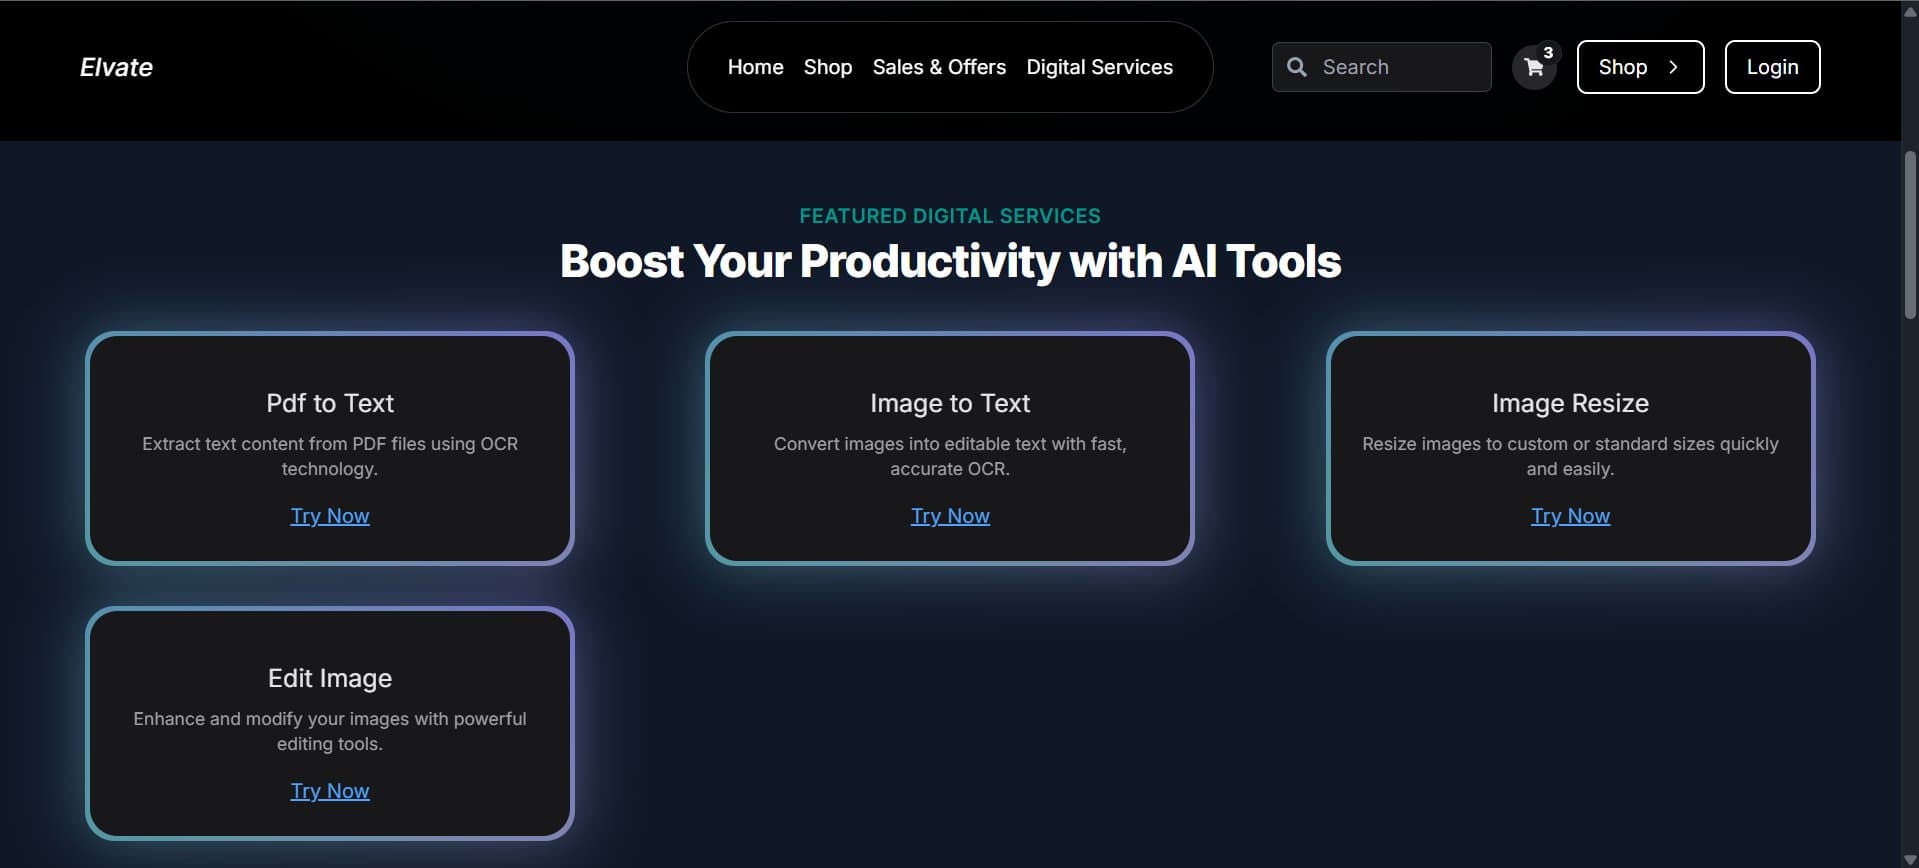The width and height of the screenshot is (1919, 868).
Task: Open the Shop navigation menu item
Action: click(x=828, y=67)
